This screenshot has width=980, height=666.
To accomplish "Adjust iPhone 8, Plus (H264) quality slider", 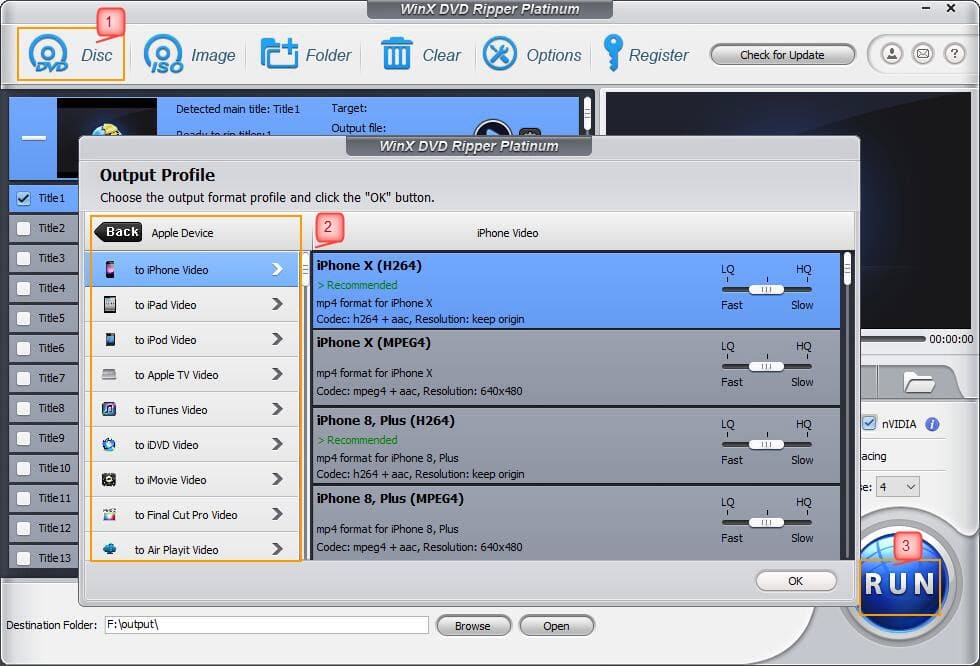I will (x=766, y=444).
